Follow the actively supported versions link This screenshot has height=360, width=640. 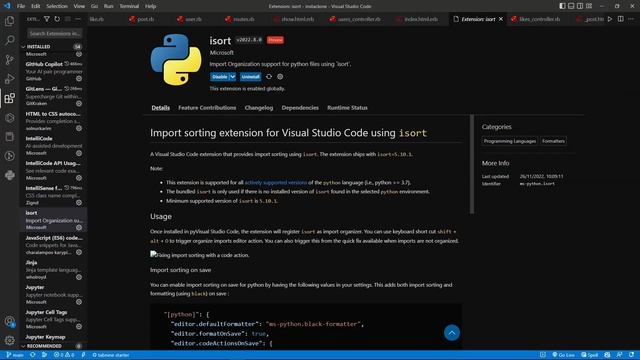click(276, 182)
